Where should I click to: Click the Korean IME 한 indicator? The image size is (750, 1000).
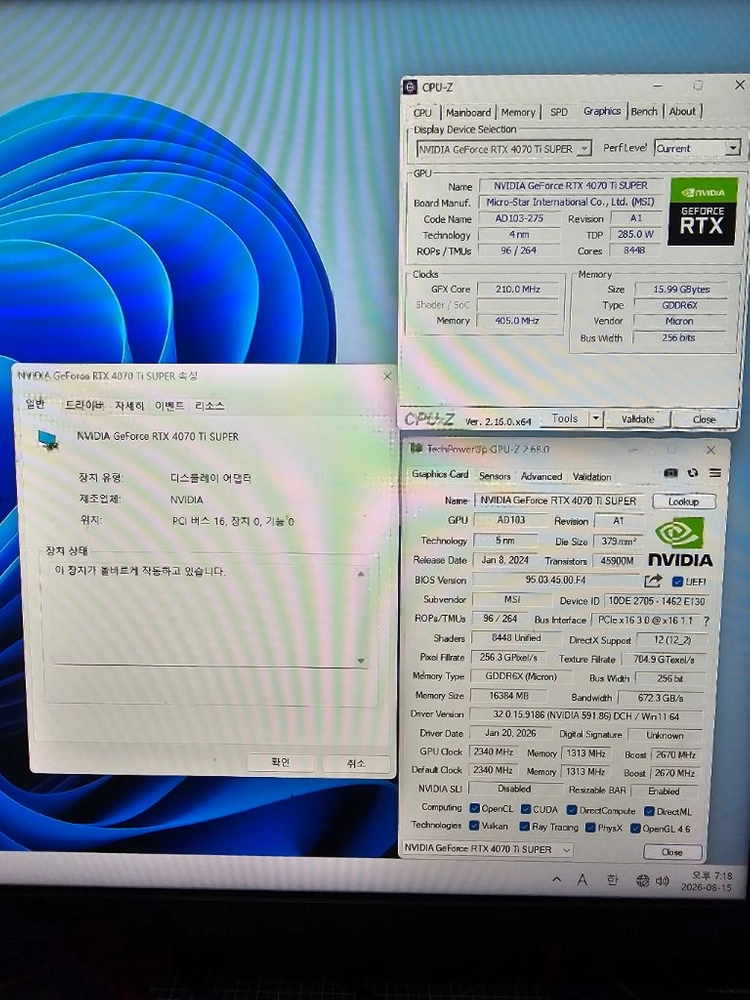[612, 880]
